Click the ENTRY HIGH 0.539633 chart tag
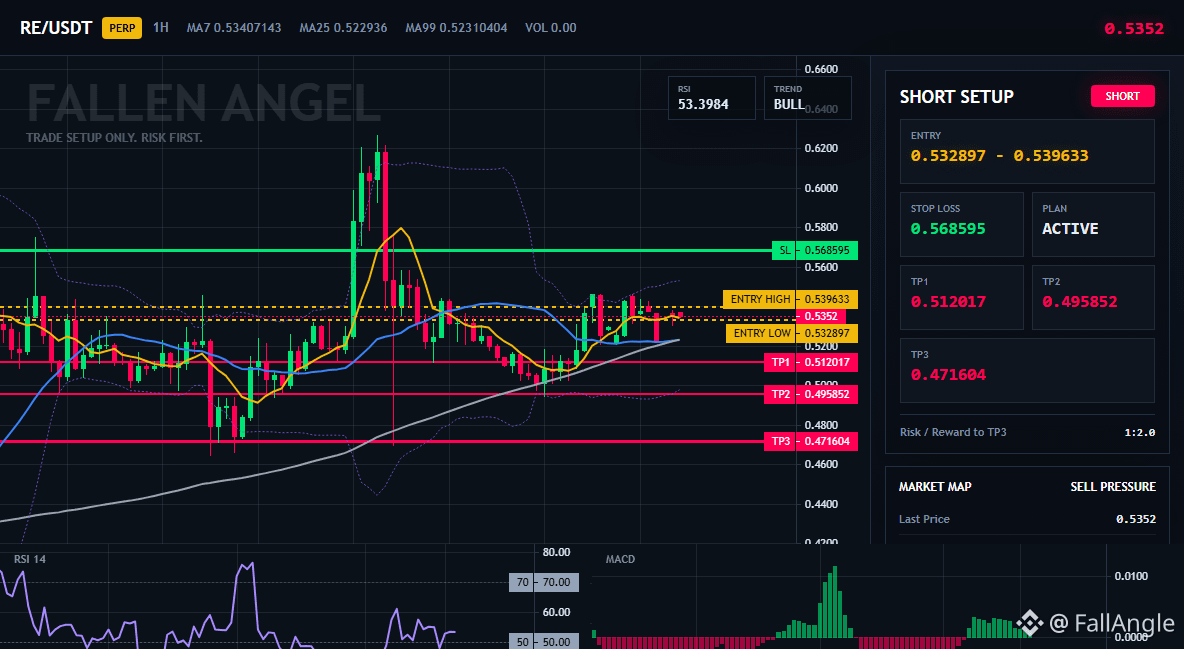The height and width of the screenshot is (649, 1184). pyautogui.click(x=791, y=299)
